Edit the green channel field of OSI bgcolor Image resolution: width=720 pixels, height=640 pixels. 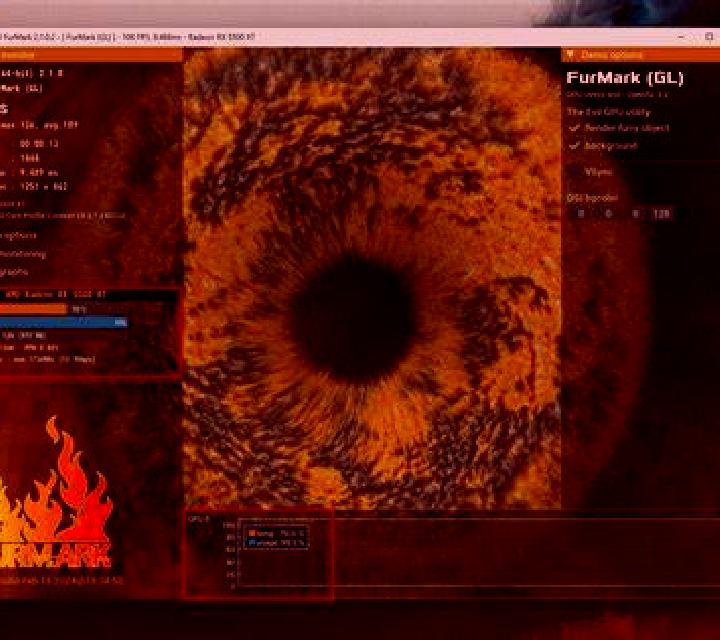tap(608, 213)
